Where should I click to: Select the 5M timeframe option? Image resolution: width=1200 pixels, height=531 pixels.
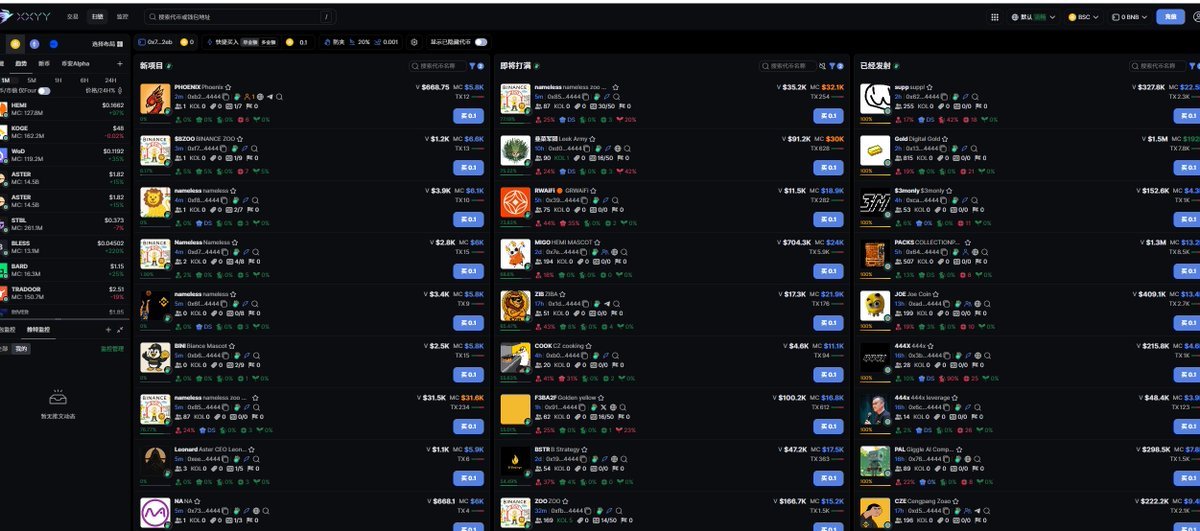click(32, 79)
